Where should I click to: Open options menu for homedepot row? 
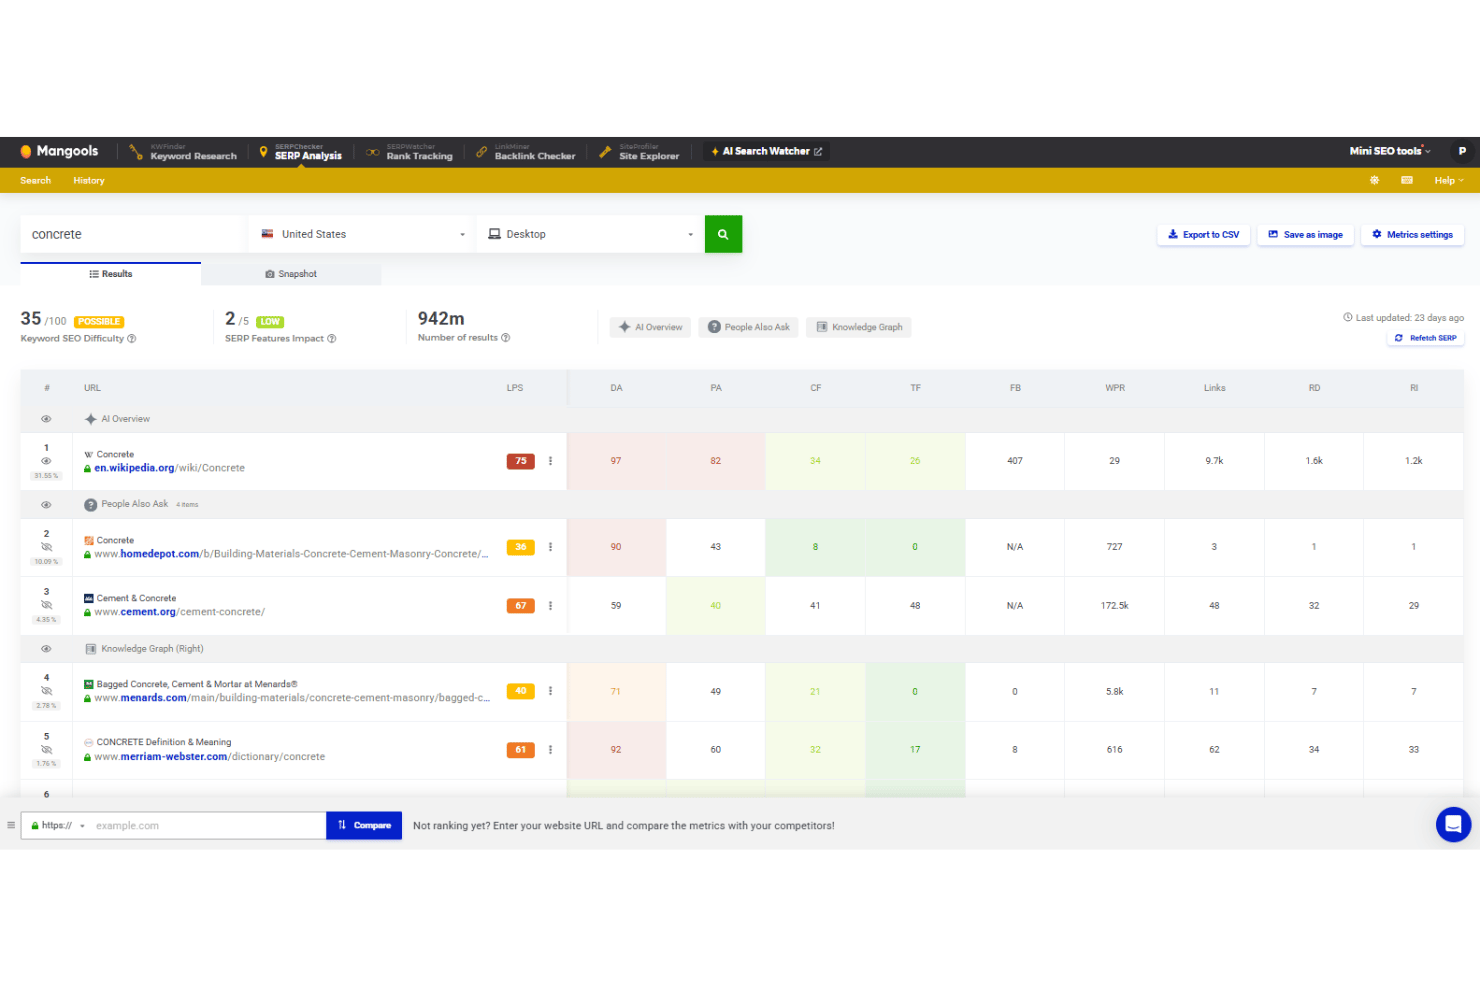coord(550,547)
